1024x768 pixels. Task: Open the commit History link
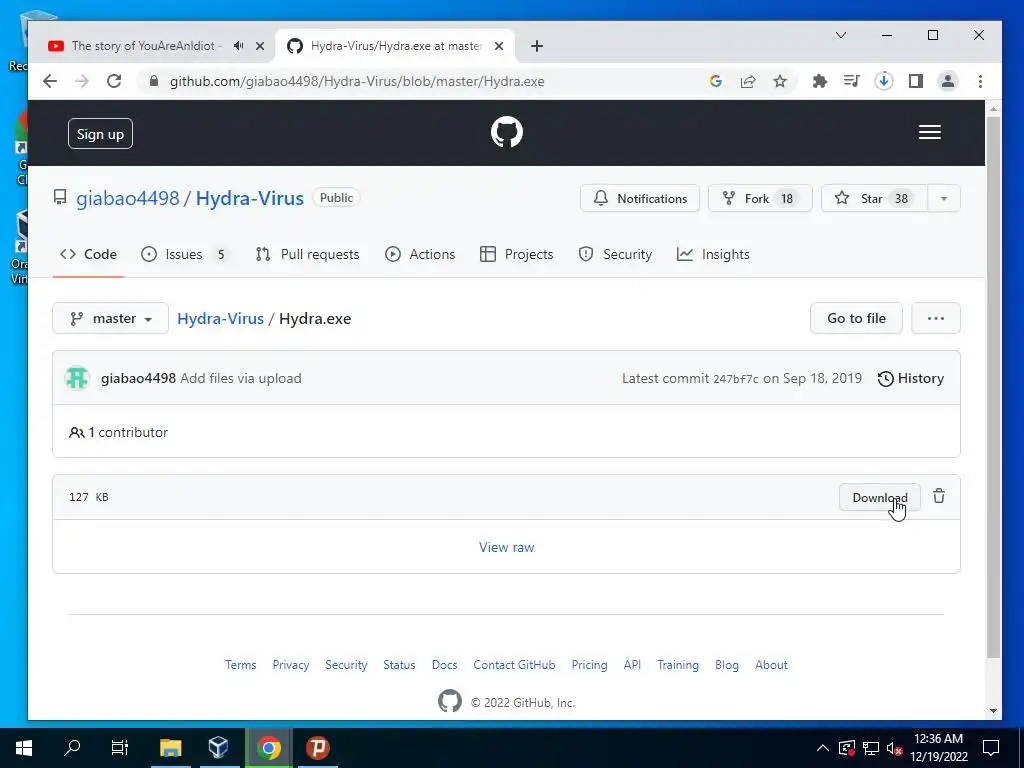(x=911, y=378)
